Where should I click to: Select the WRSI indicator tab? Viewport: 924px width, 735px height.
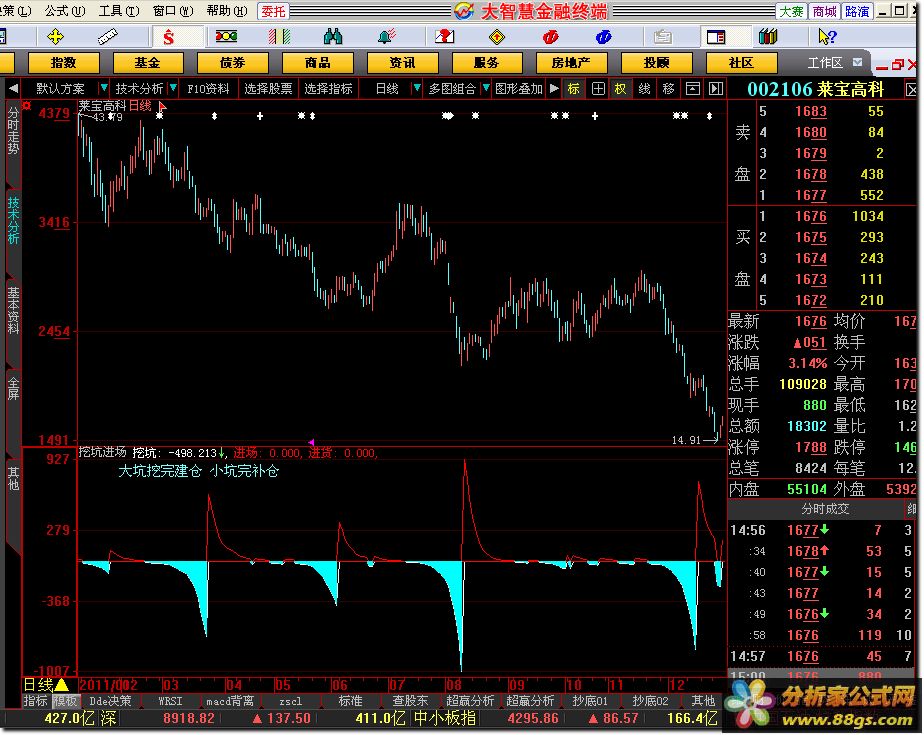pos(170,701)
